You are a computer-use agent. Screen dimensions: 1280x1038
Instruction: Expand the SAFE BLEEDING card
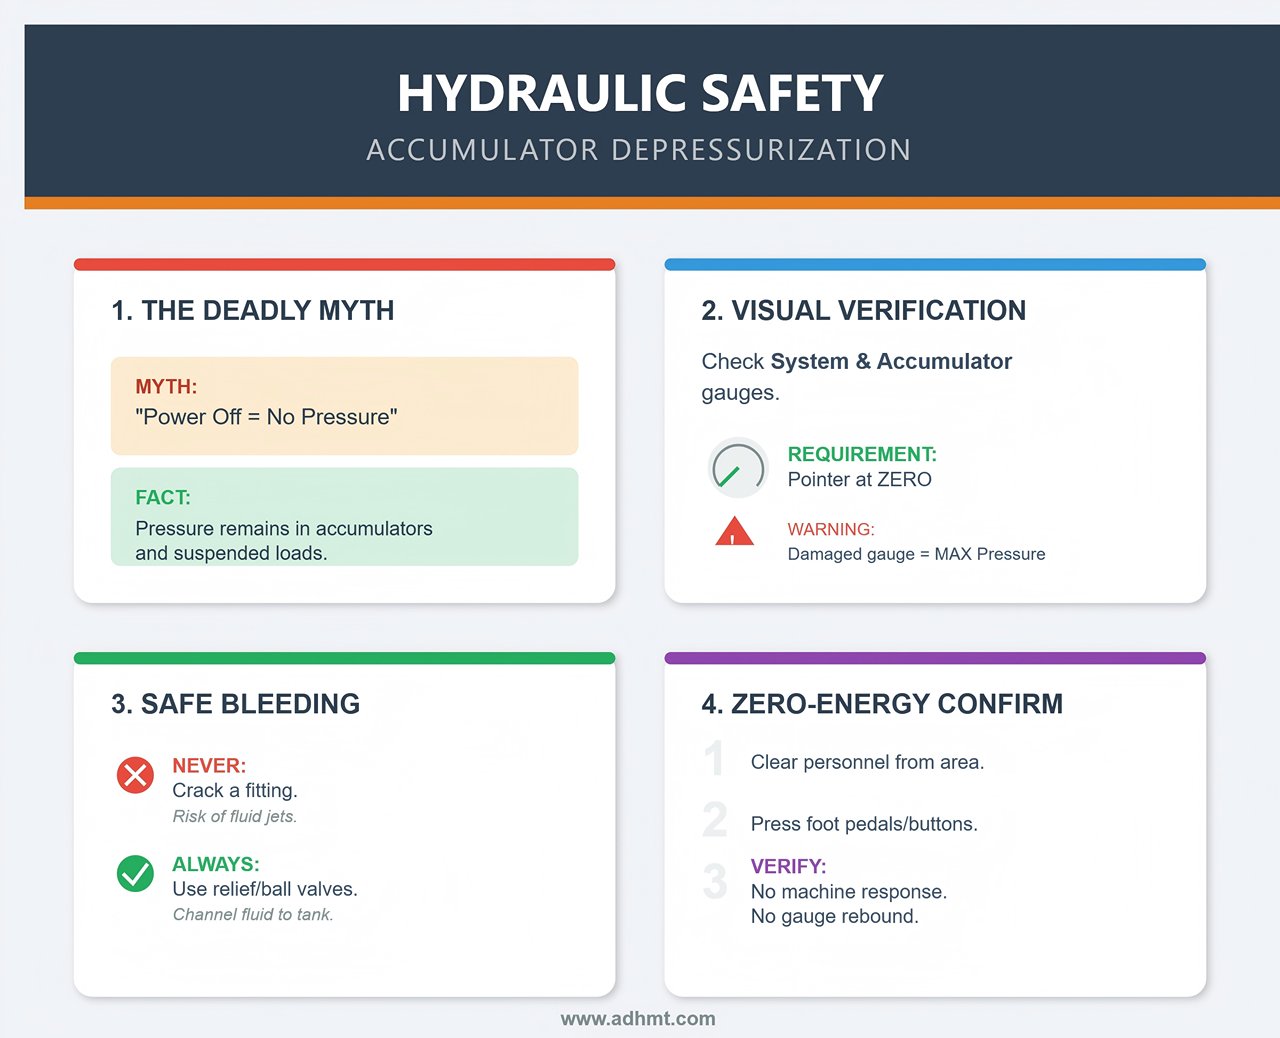point(235,703)
